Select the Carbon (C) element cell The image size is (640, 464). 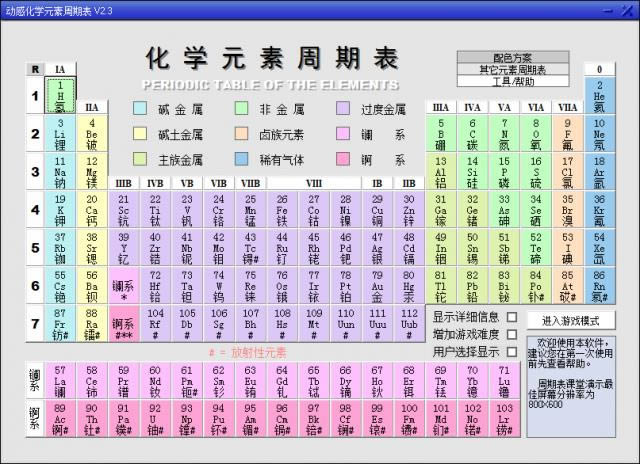(x=472, y=135)
